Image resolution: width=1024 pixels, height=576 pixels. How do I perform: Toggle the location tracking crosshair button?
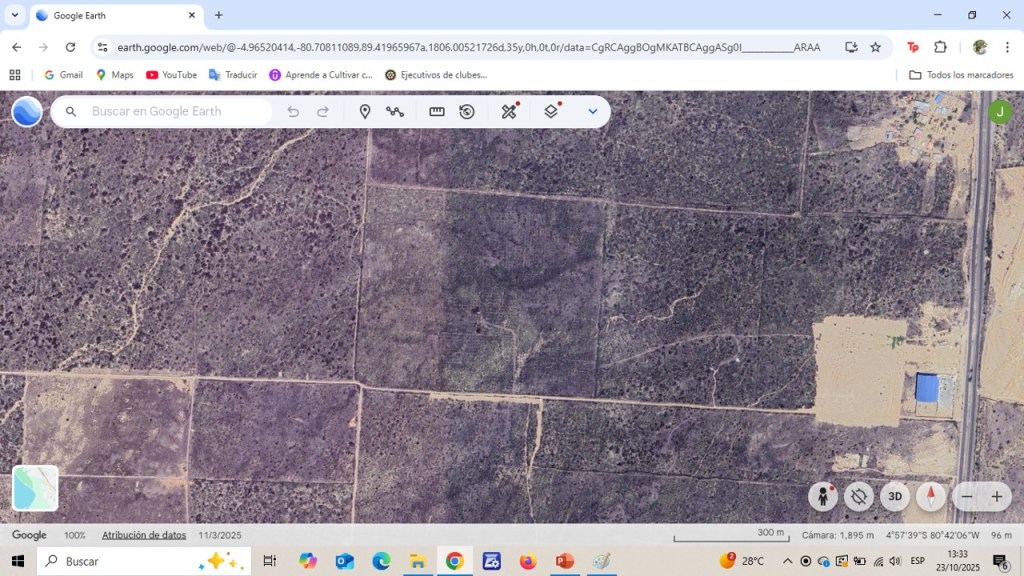point(859,496)
